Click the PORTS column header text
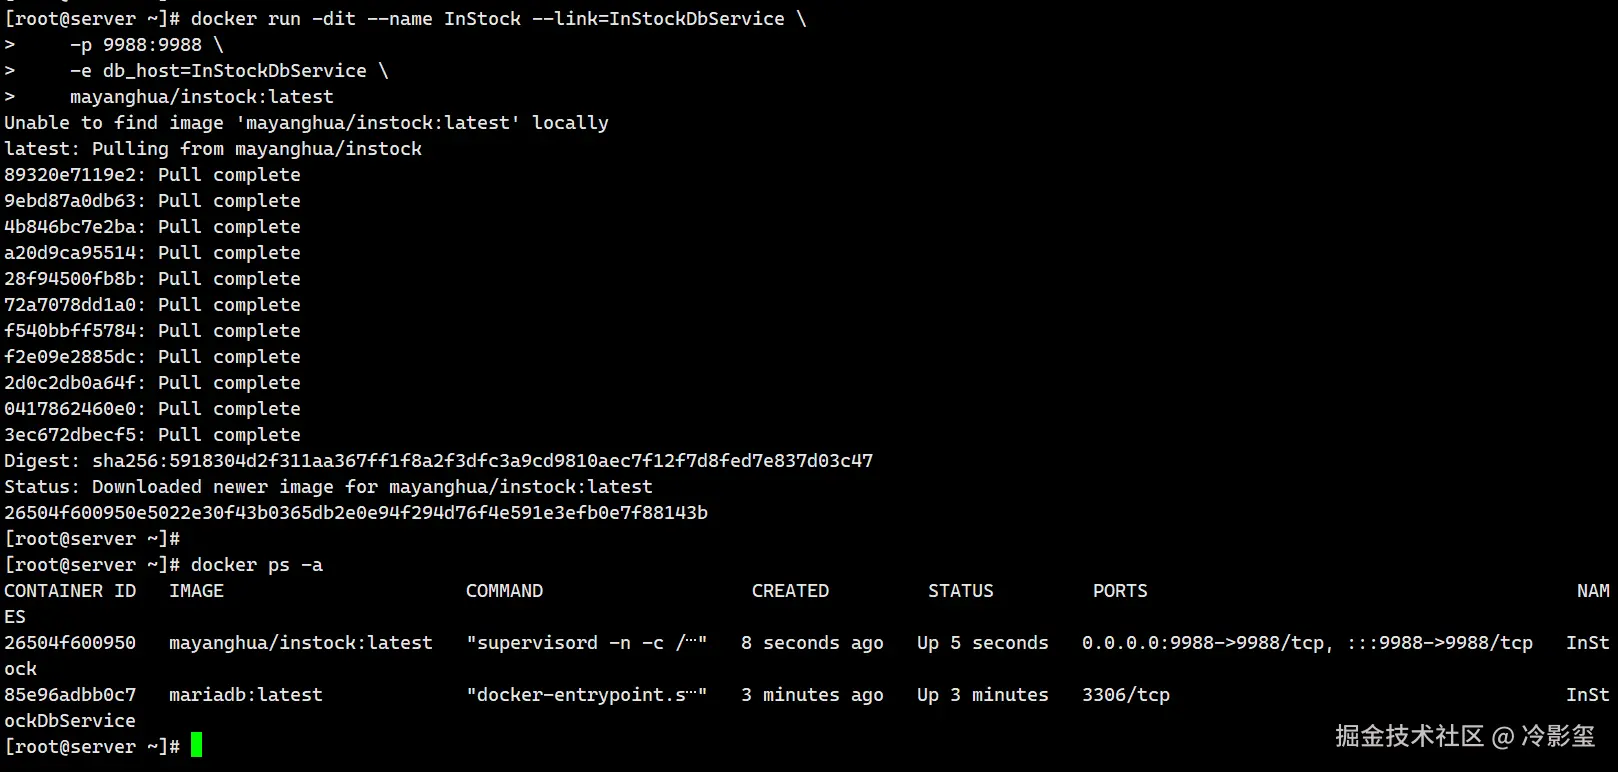Screen dimensions: 1618x772 1120,591
